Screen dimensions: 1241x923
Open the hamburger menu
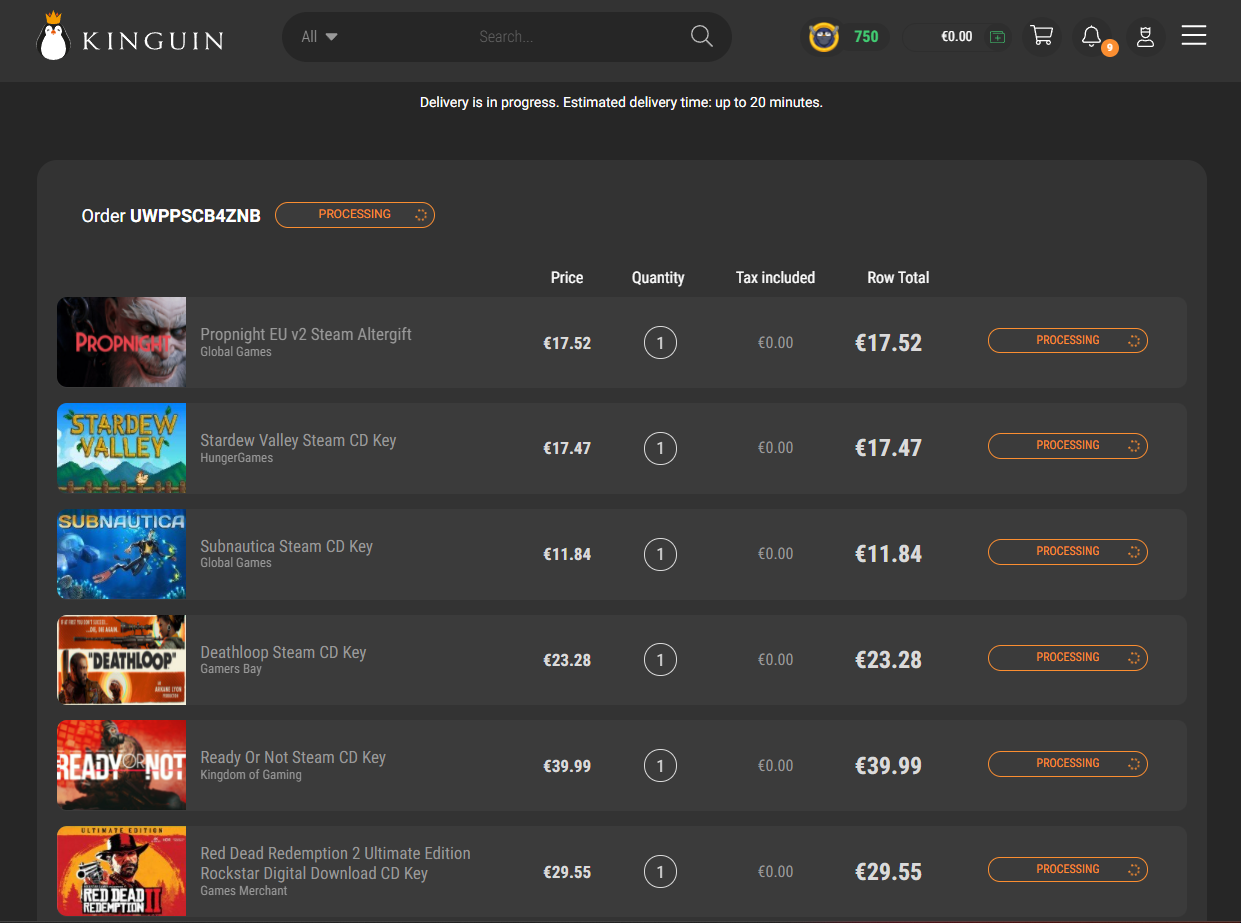coord(1194,36)
